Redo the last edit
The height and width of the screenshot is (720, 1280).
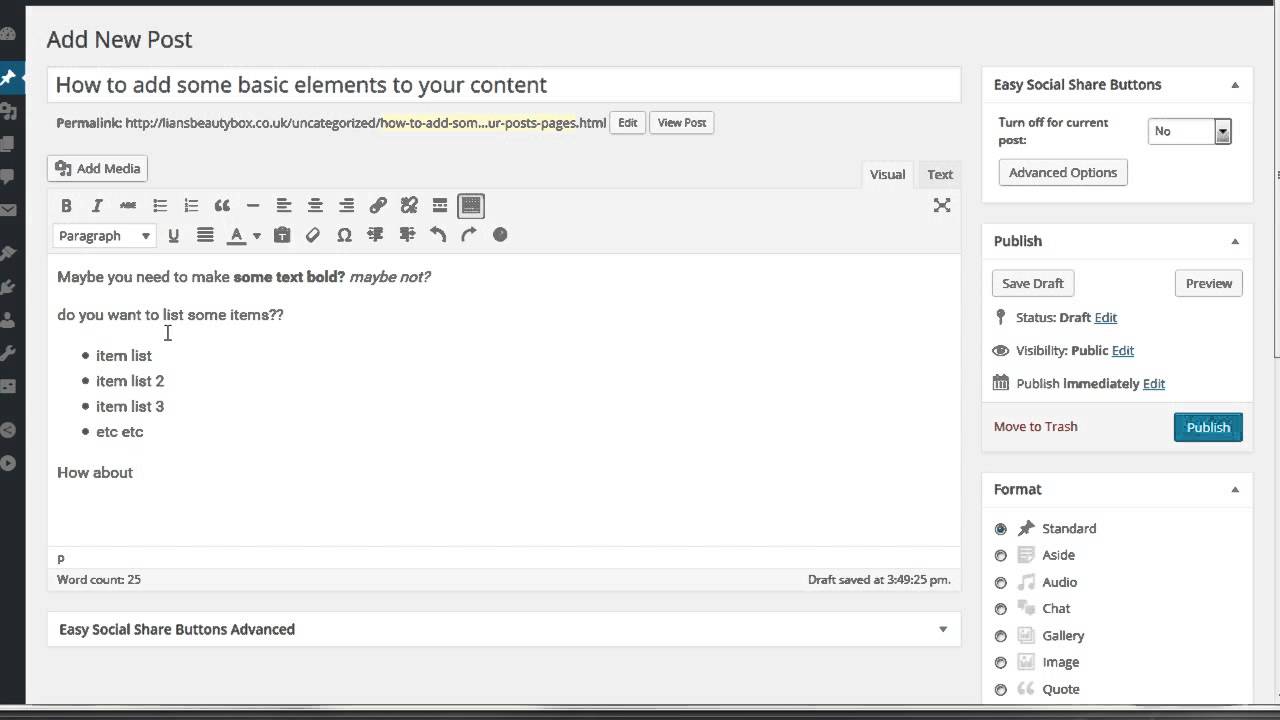pos(469,235)
